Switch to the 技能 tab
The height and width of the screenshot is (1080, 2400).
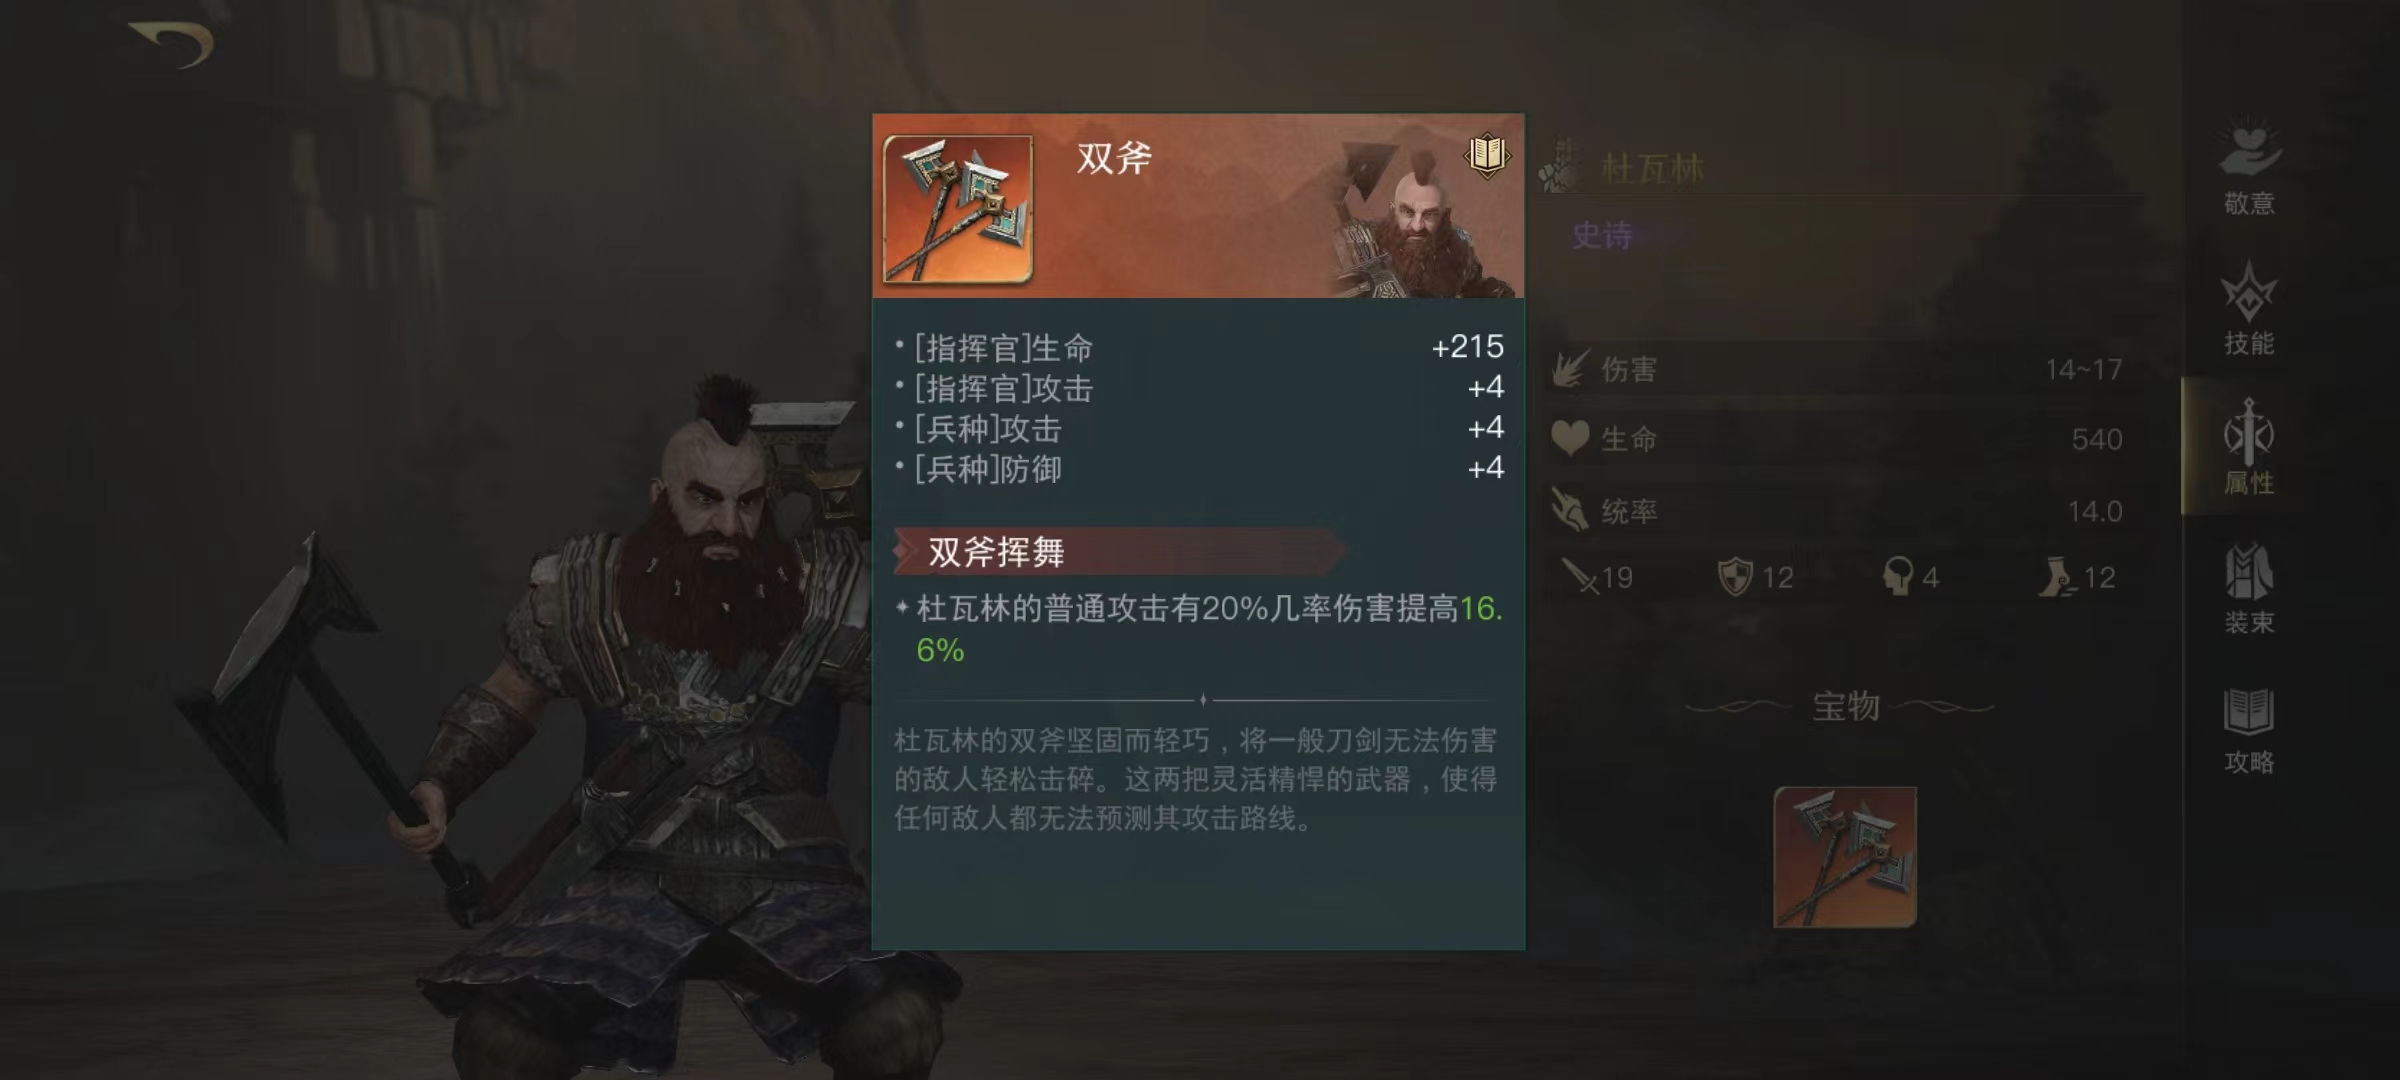pos(2249,308)
